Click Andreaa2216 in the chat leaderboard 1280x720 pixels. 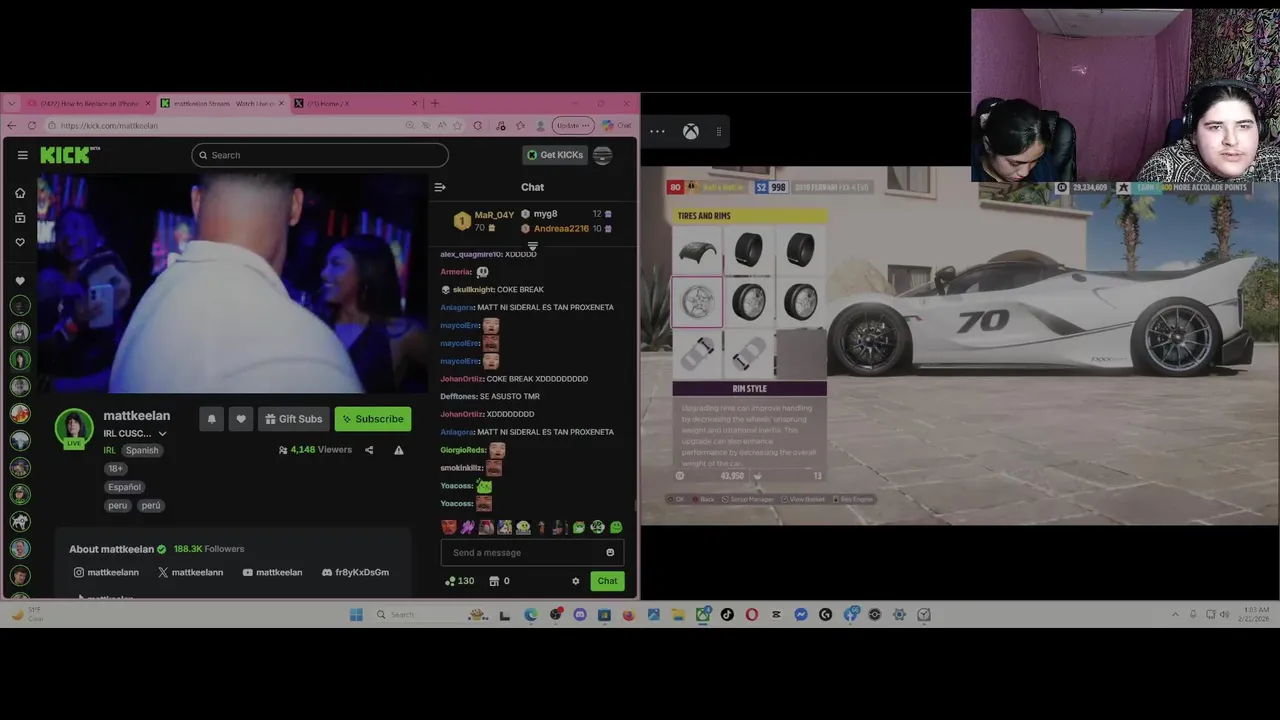point(561,228)
